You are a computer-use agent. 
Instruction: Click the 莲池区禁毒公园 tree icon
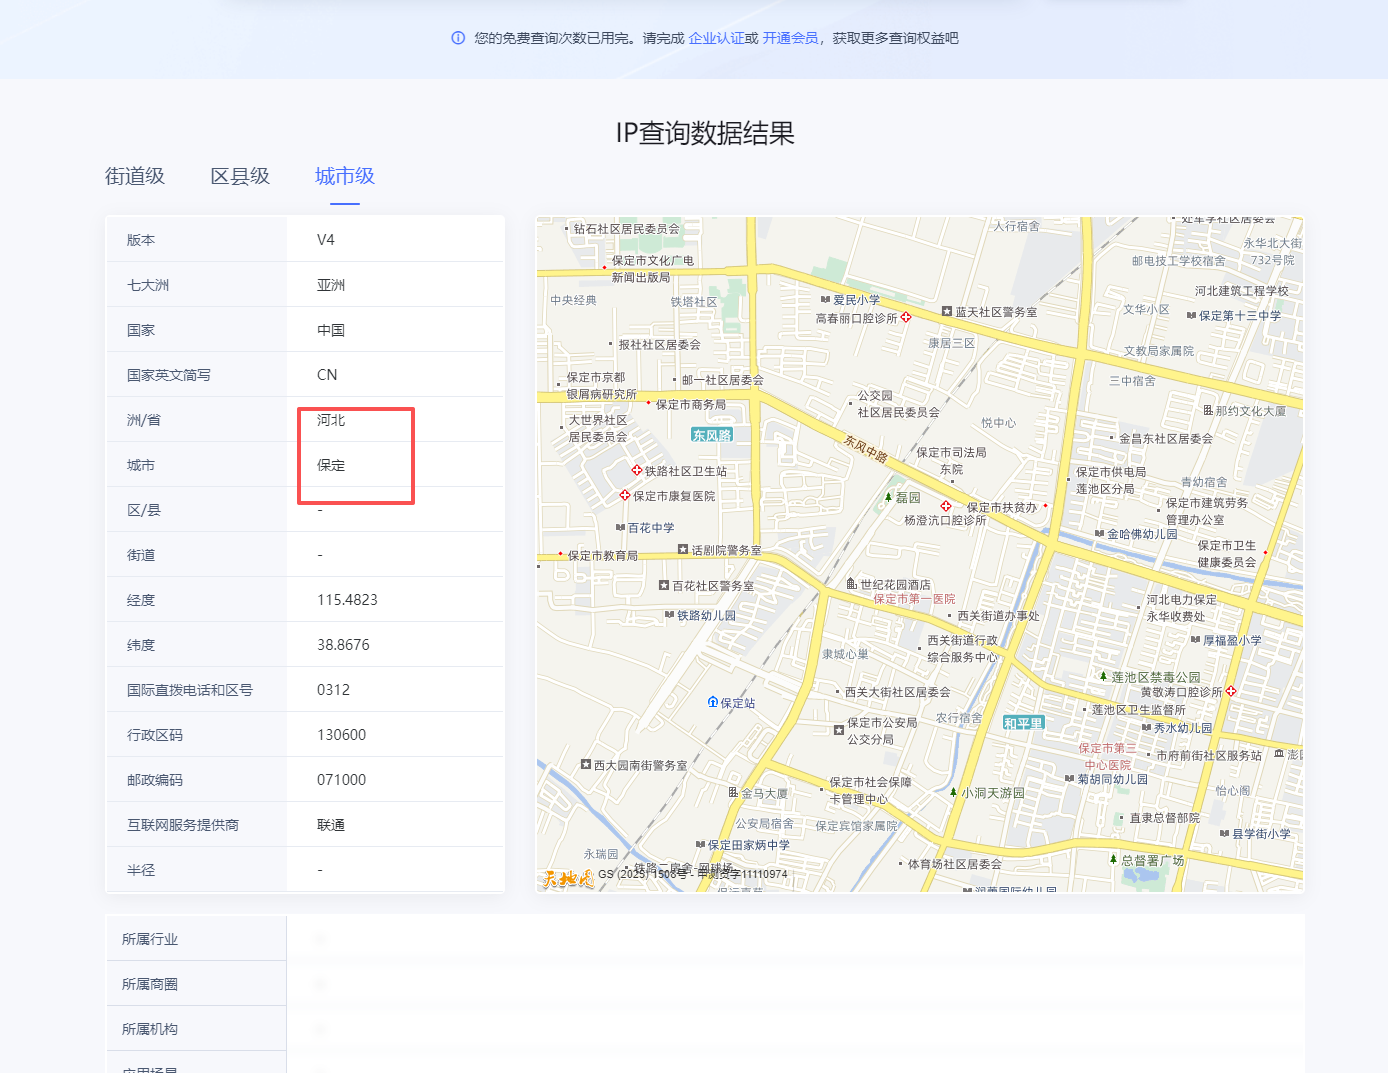pos(1103,677)
